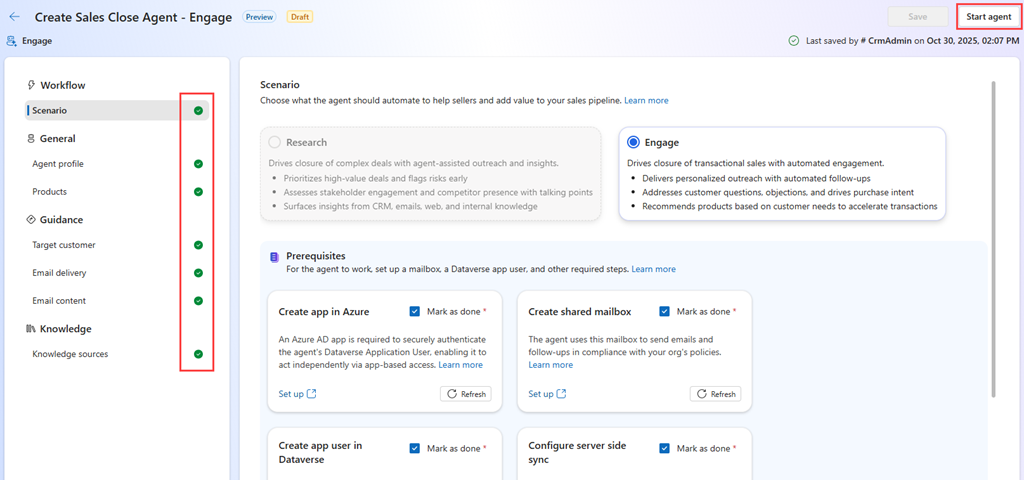Screen dimensions: 1024x480
Task: Select the Engage scenario radio button
Action: click(x=633, y=142)
